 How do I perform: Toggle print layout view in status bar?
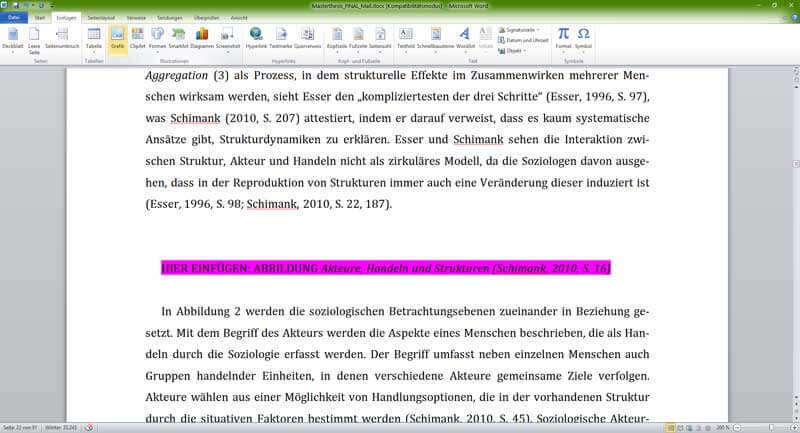[671, 428]
